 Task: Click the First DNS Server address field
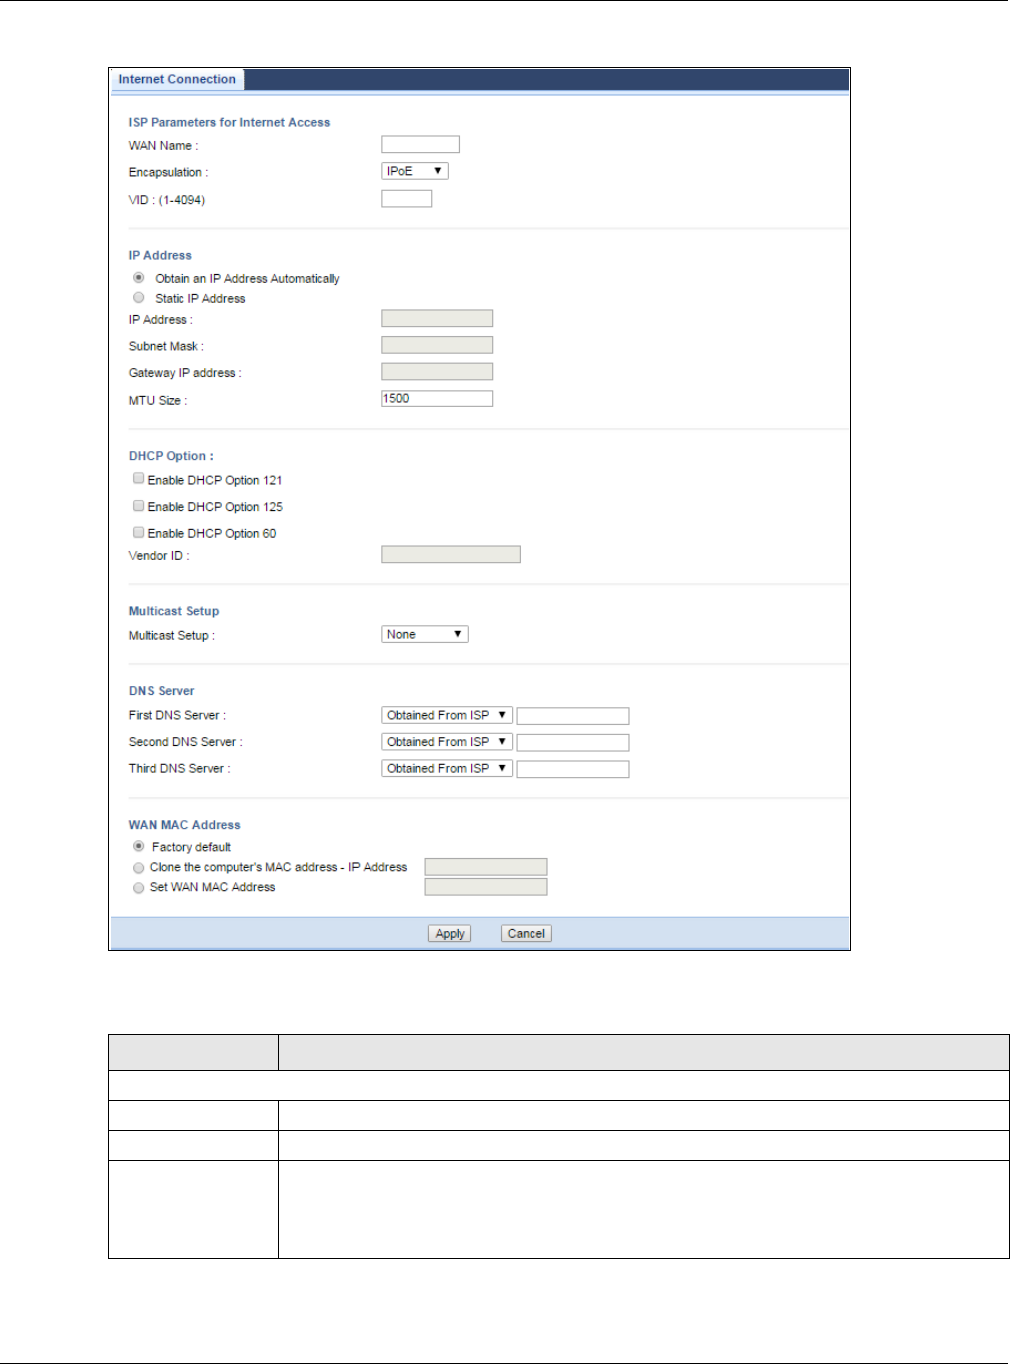pos(573,716)
